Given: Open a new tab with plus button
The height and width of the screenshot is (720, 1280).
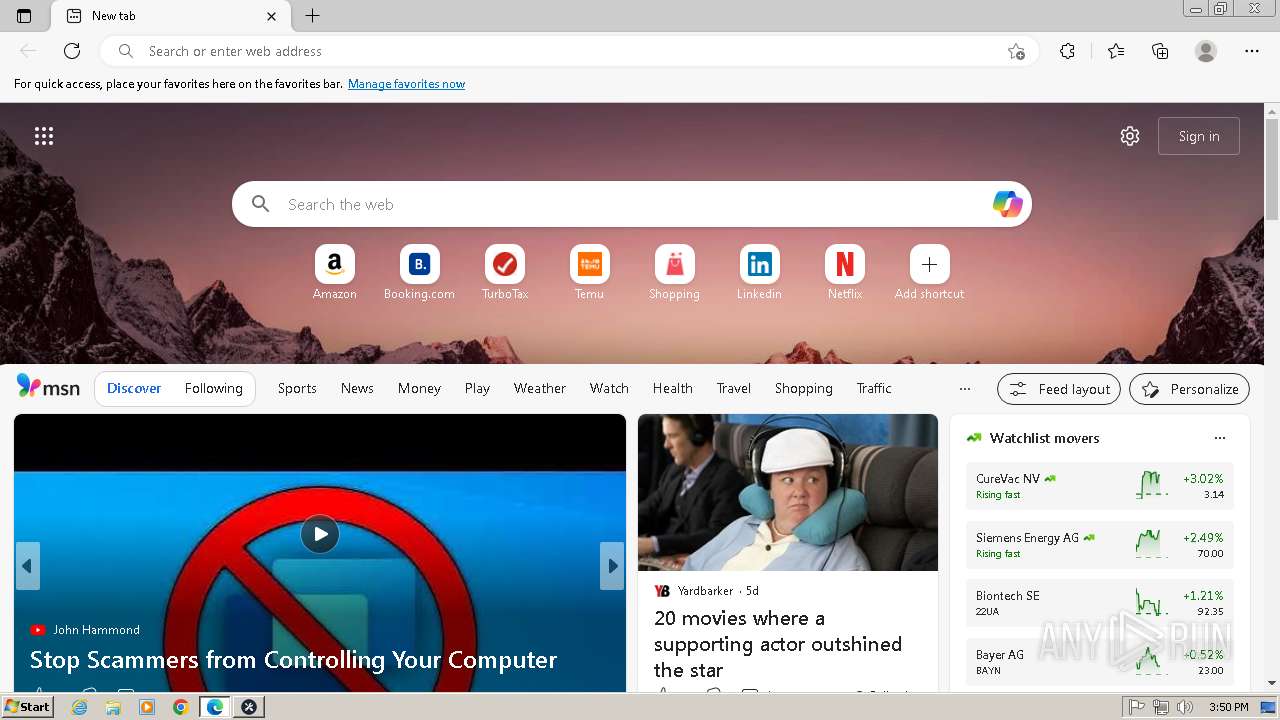Looking at the screenshot, I should point(312,16).
